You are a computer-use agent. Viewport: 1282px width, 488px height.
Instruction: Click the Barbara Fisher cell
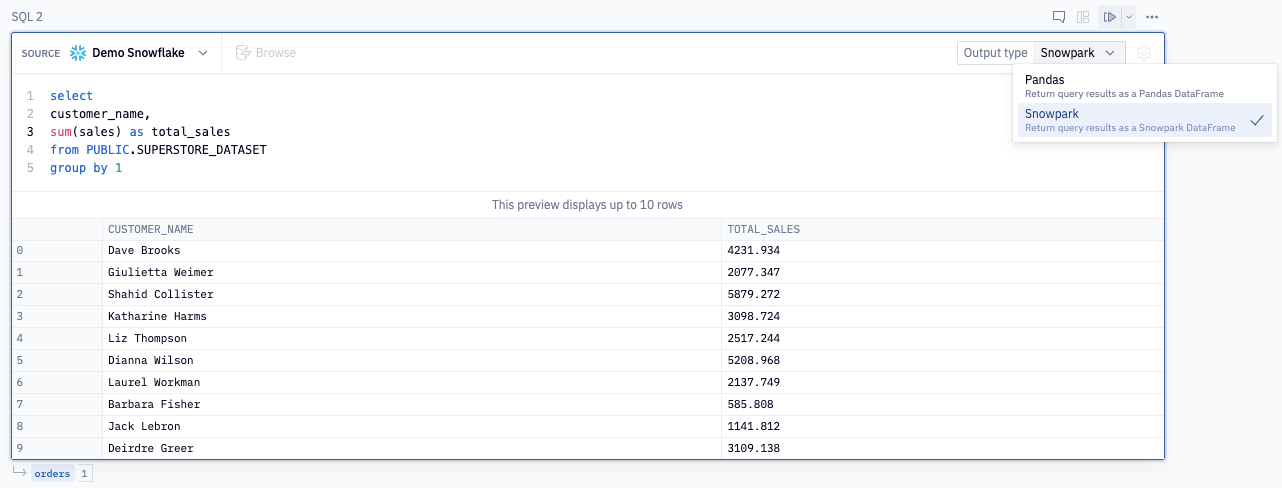tap(412, 404)
